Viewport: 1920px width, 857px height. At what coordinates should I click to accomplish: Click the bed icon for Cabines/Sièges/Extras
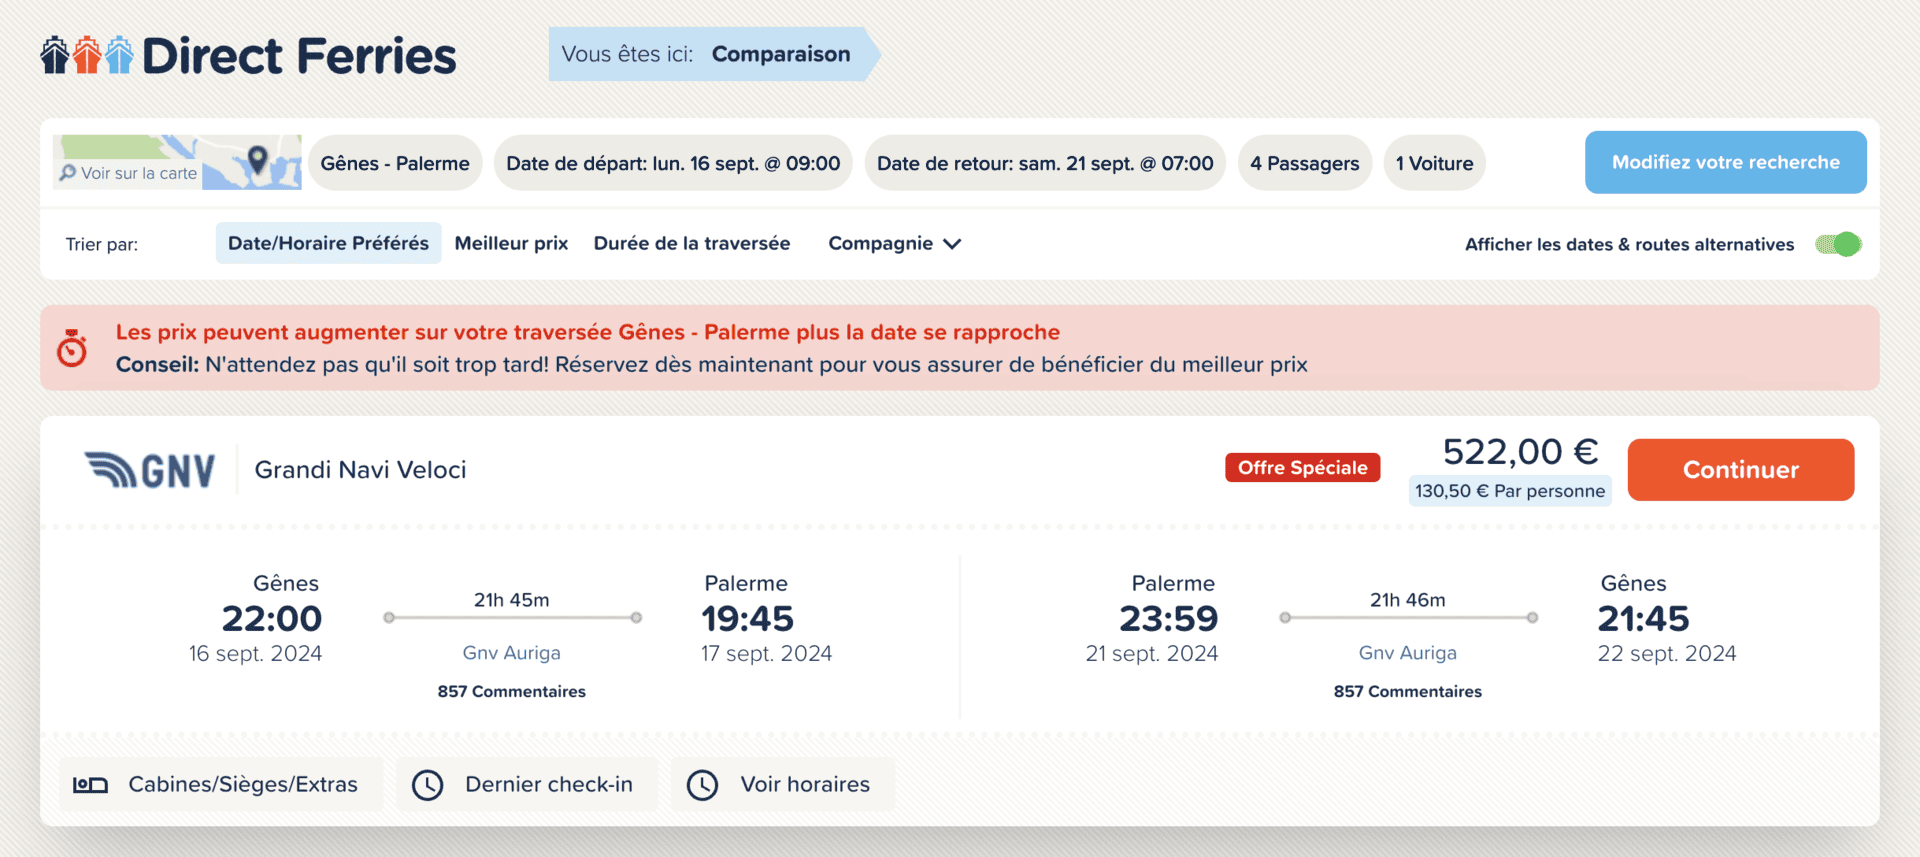tap(90, 785)
